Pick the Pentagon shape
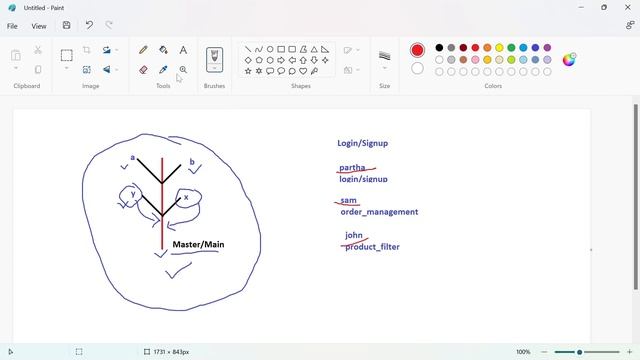Image resolution: width=640 pixels, height=360 pixels. tap(259, 60)
